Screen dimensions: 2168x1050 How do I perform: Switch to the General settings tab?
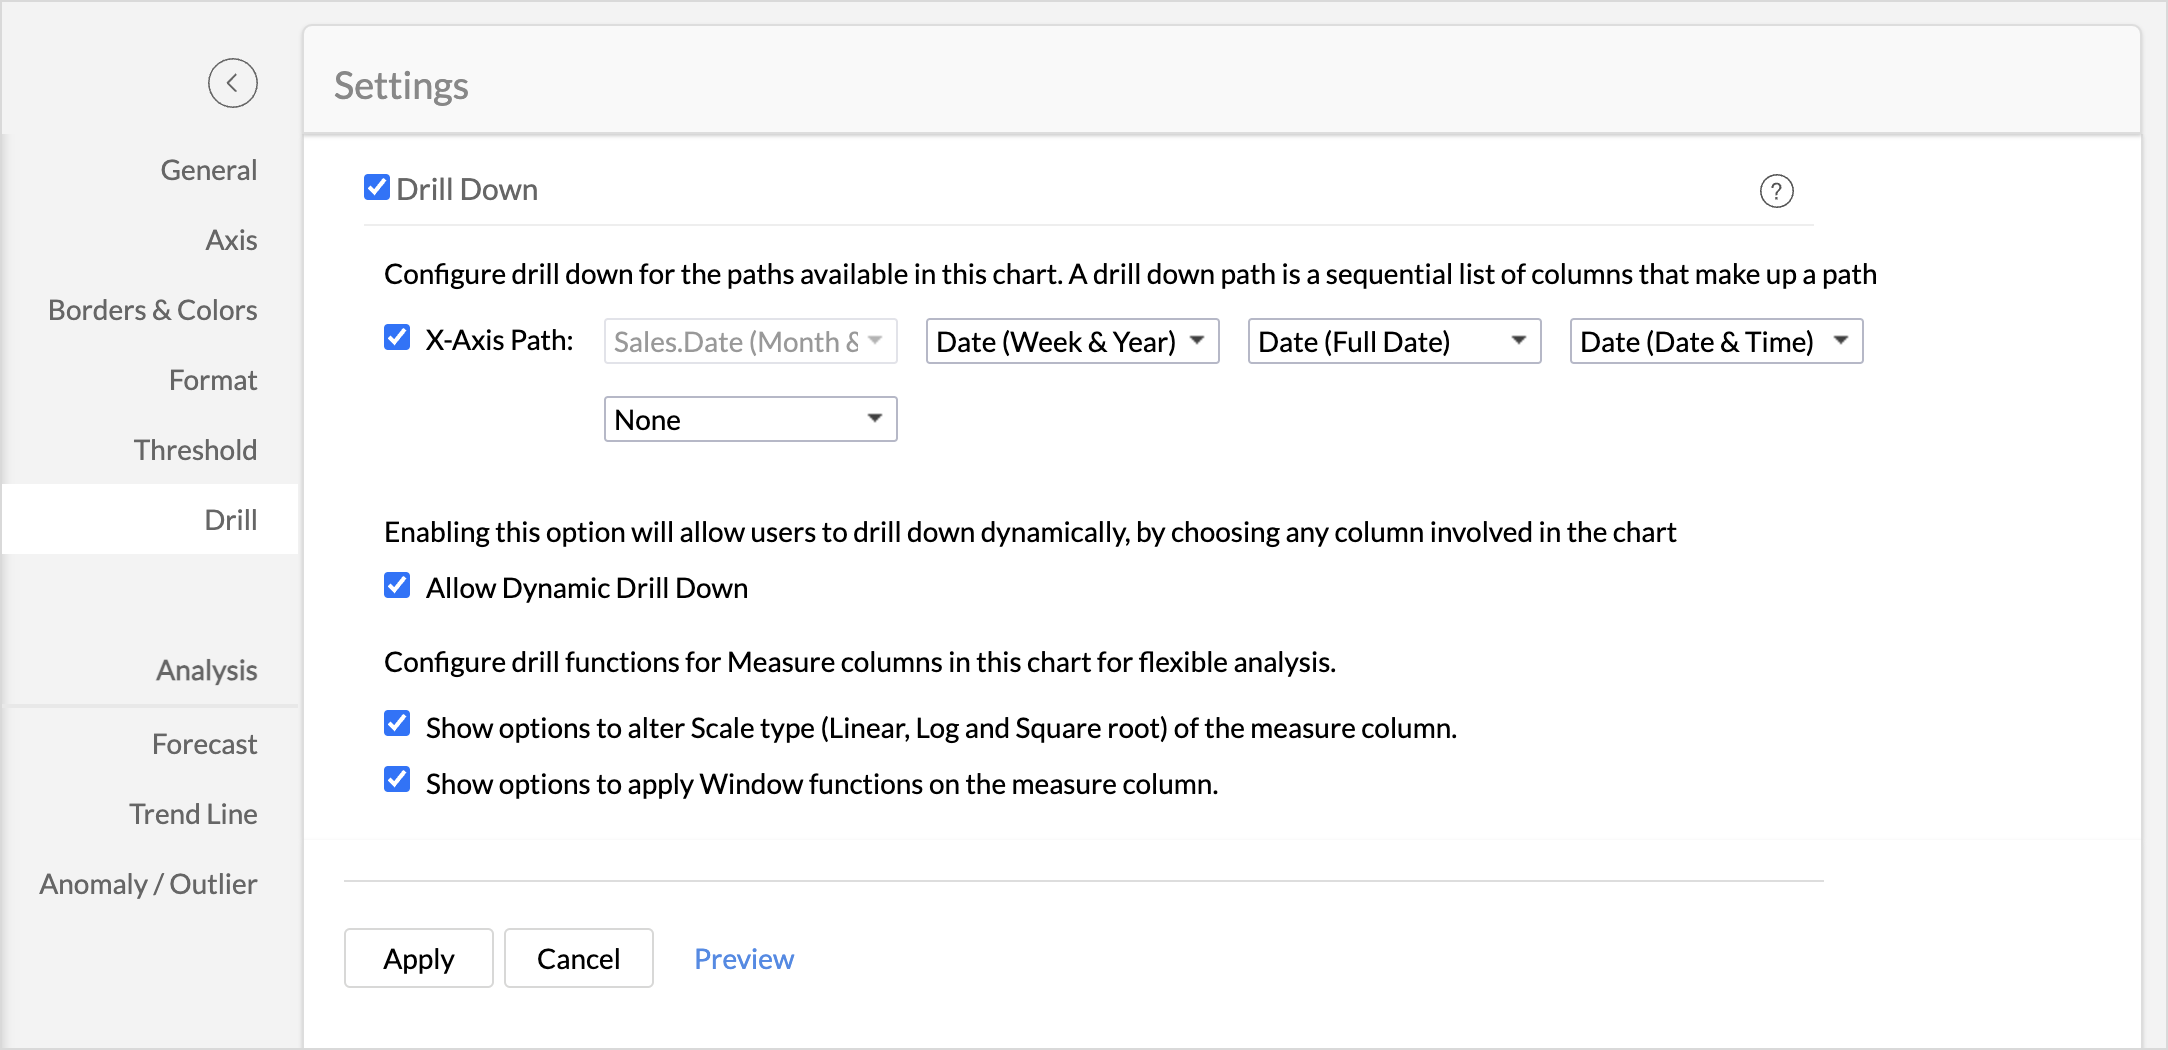[208, 170]
